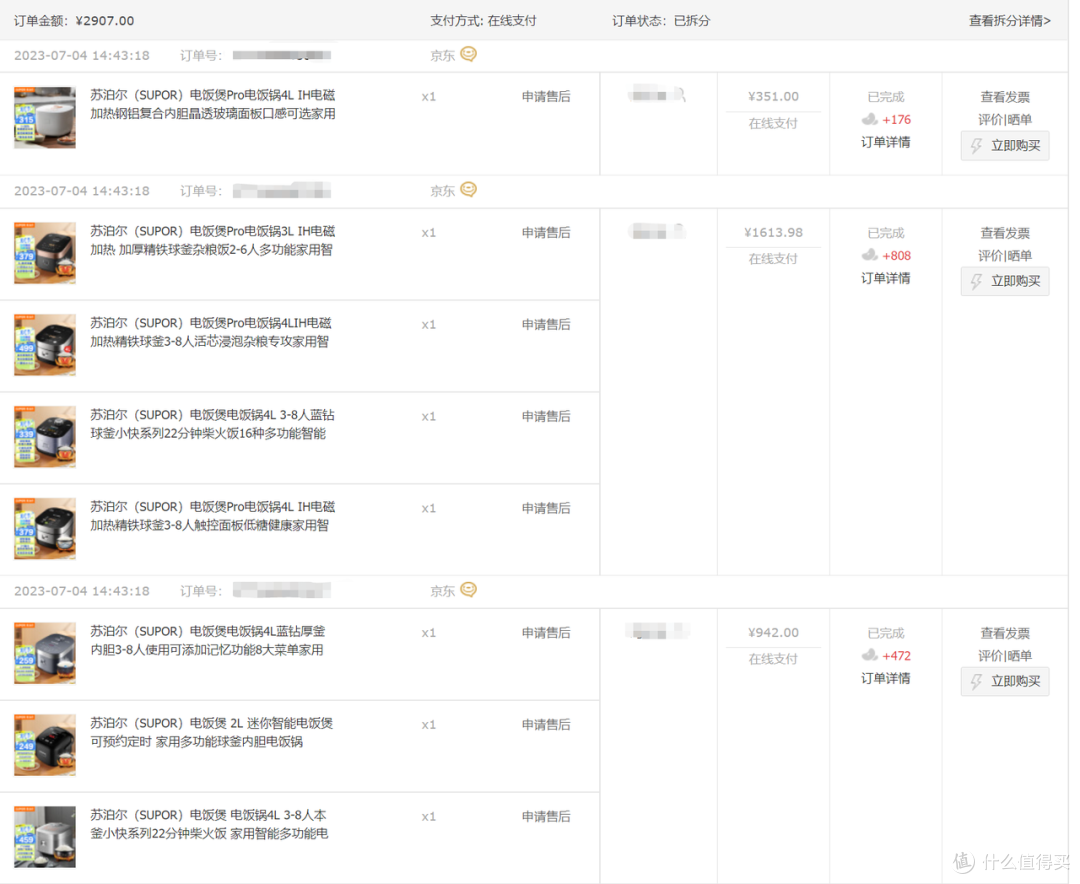1080x884 pixels.
Task: Click JD chat icon in first order header
Action: (468, 54)
